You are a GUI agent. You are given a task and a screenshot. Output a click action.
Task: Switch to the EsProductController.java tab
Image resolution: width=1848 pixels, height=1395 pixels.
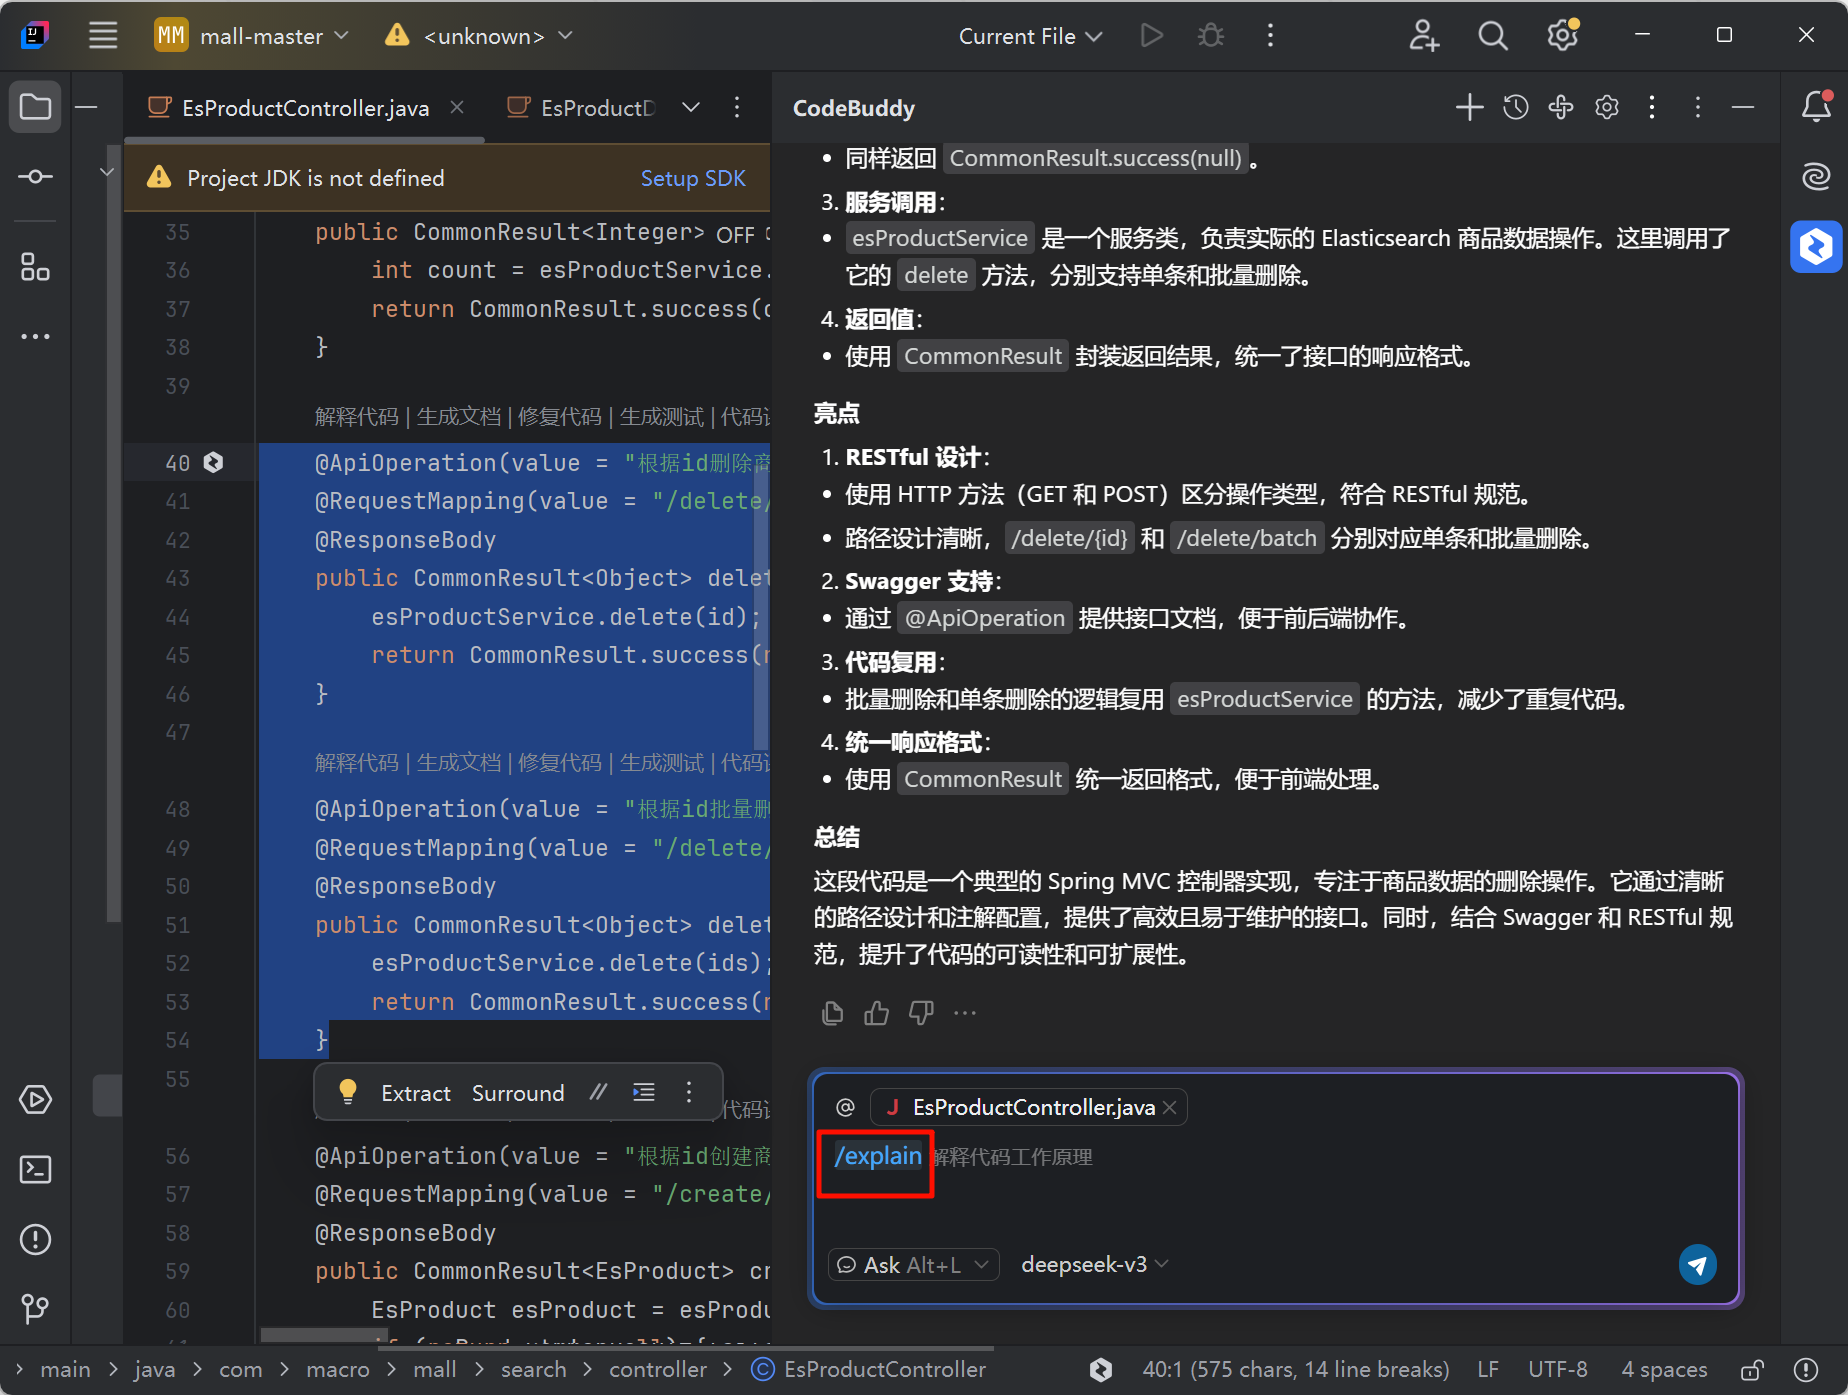[x=305, y=108]
